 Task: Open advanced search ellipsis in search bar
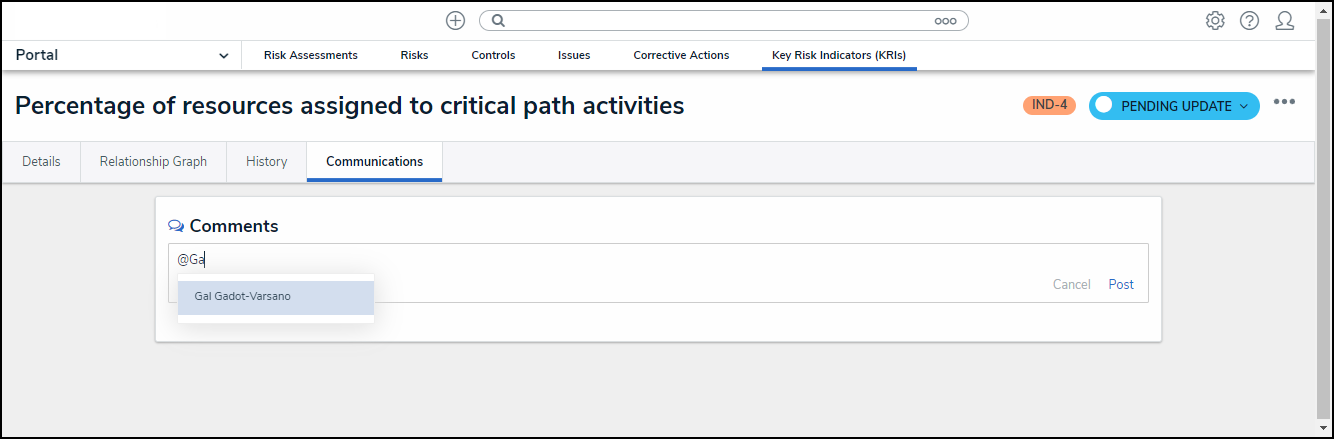(x=945, y=20)
